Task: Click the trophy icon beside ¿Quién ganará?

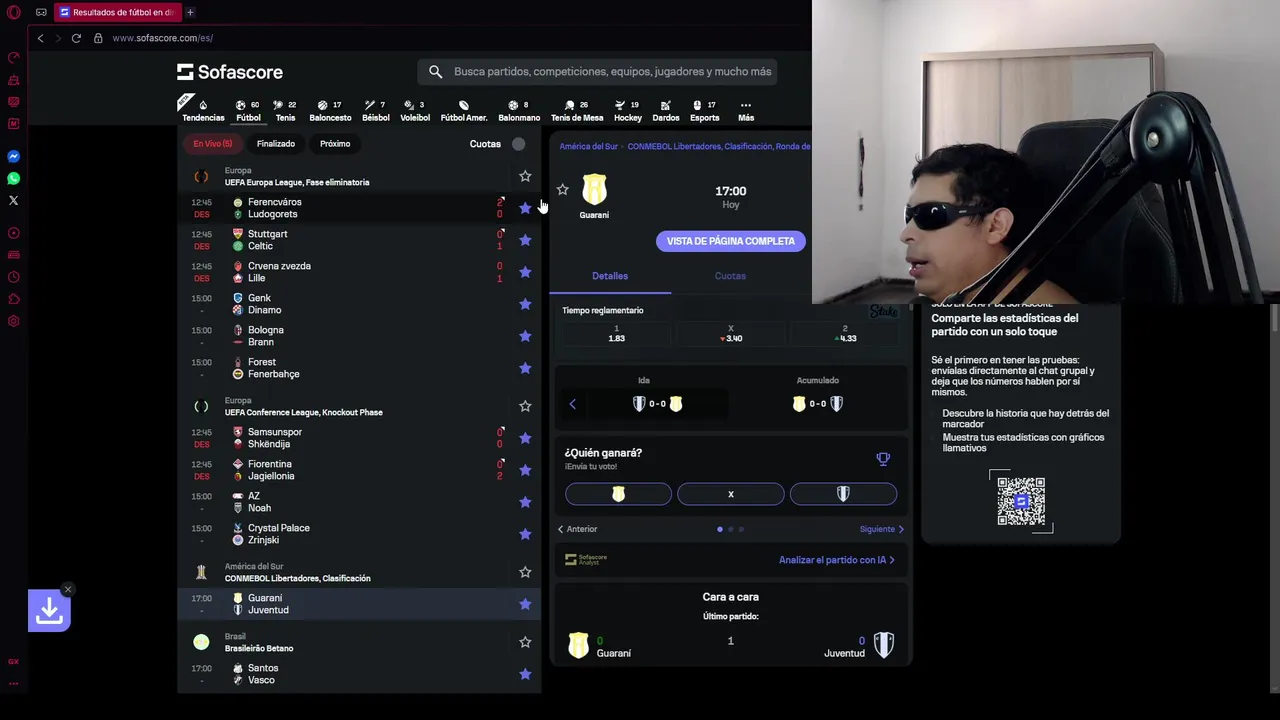Action: (x=883, y=459)
